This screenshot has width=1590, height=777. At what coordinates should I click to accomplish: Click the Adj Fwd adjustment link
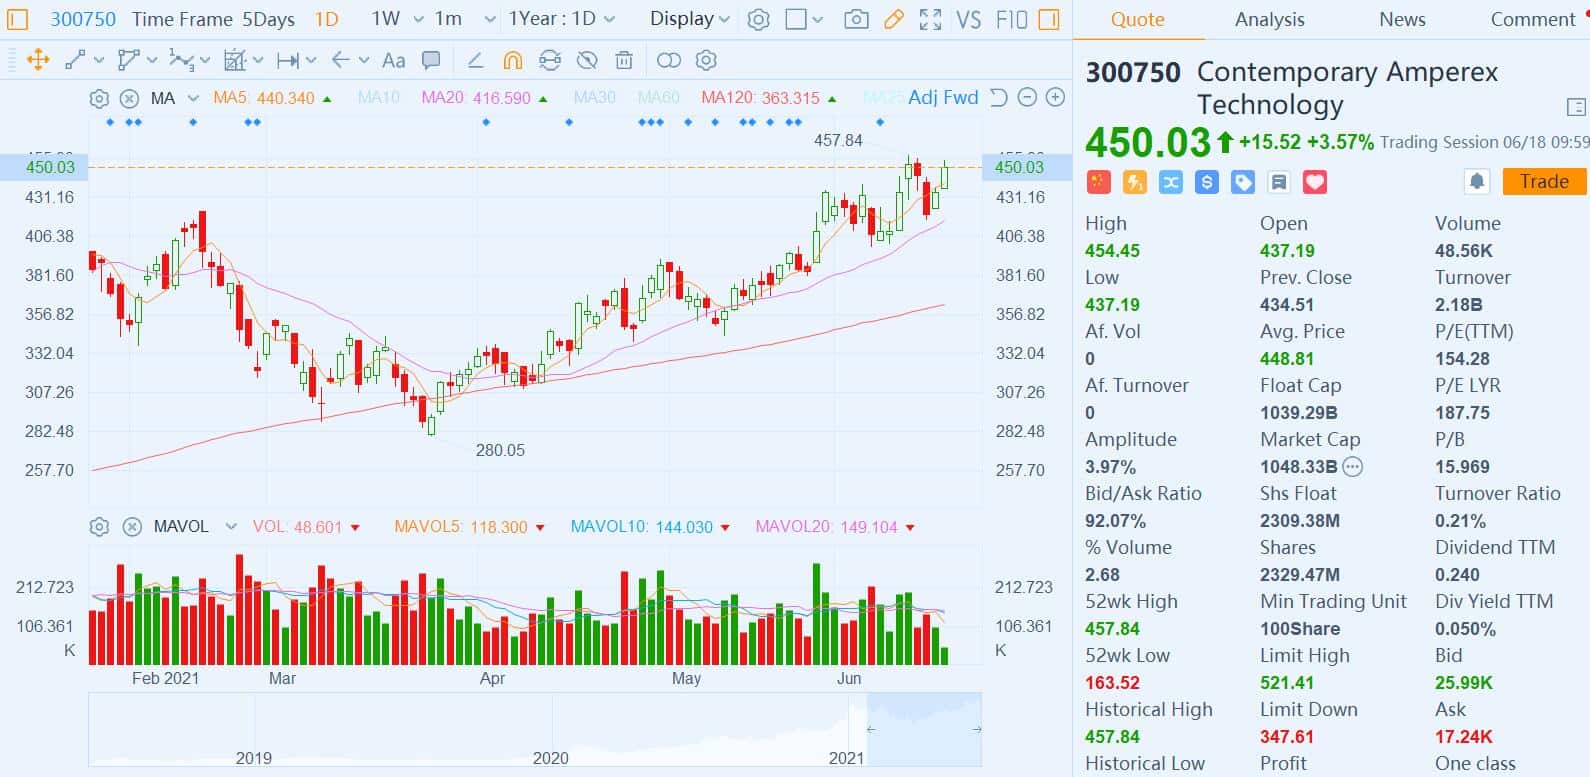(942, 97)
